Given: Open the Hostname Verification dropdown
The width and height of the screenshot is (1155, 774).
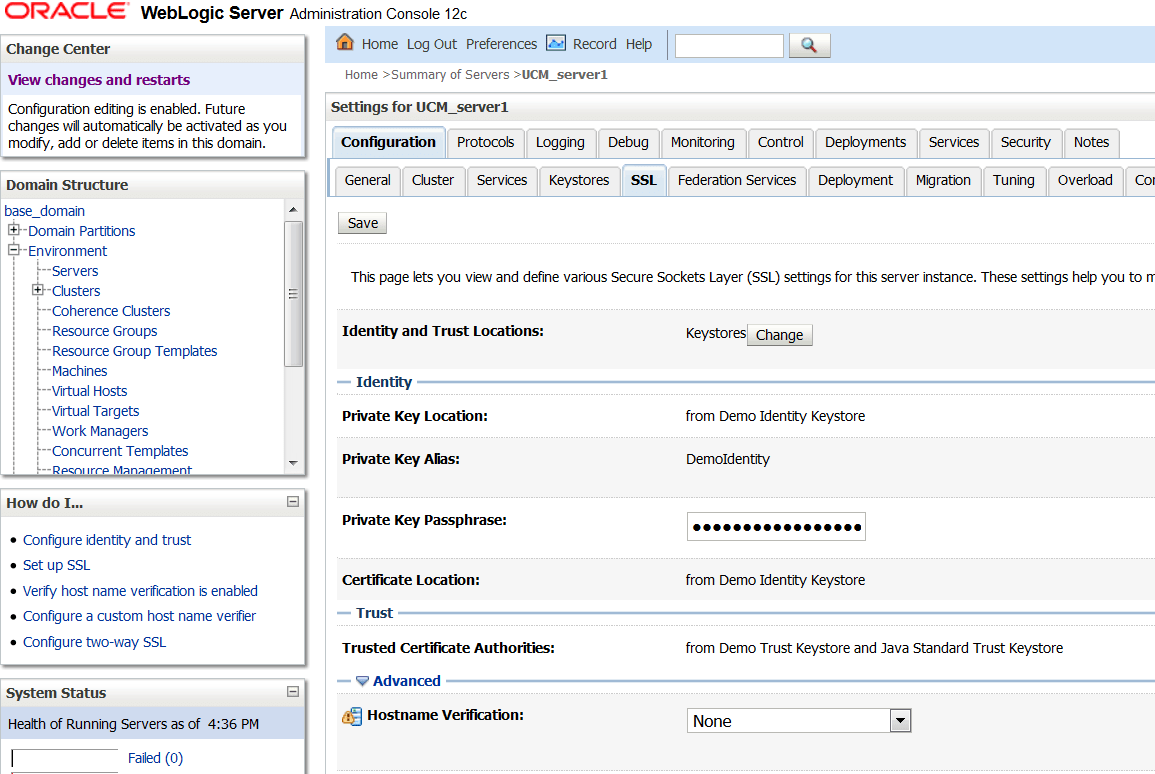Looking at the screenshot, I should tap(900, 720).
